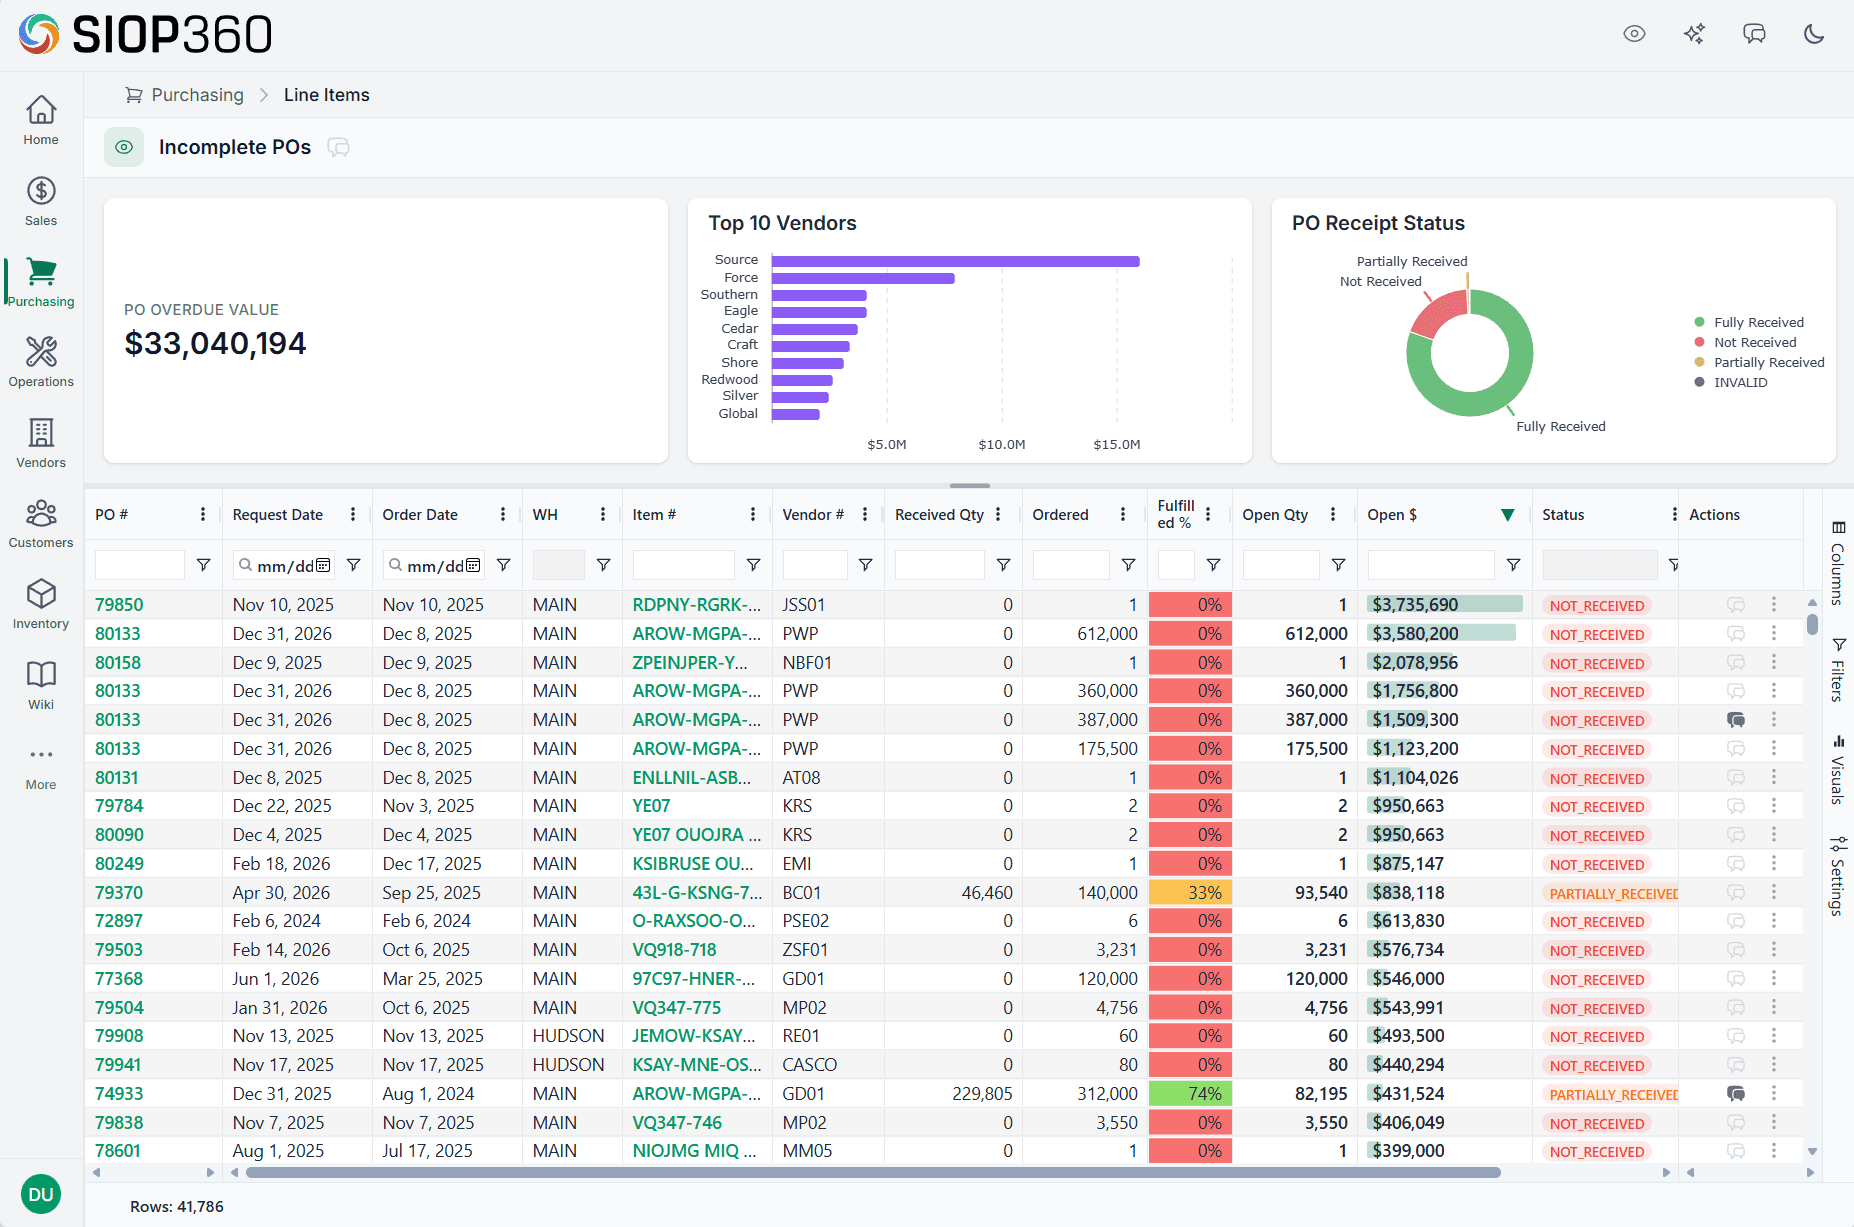Navigate to Purchasing via the breadcrumb

pos(197,94)
